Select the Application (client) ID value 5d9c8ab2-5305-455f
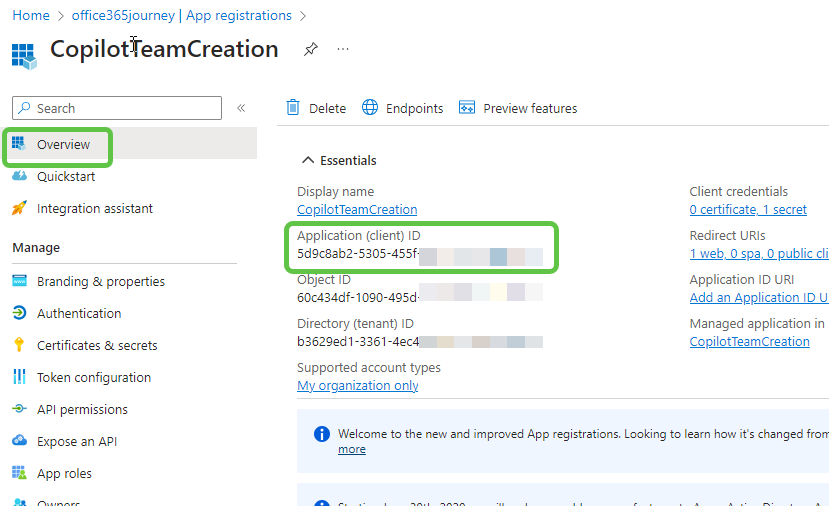This screenshot has width=829, height=506. [358, 254]
